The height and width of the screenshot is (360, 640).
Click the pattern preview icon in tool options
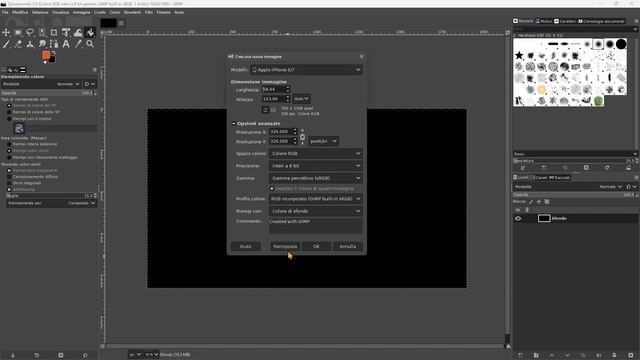click(x=19, y=128)
